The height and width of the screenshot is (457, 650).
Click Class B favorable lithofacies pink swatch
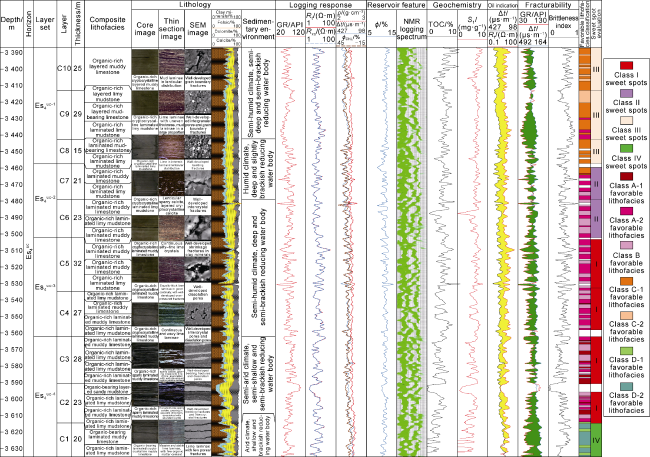click(x=626, y=246)
